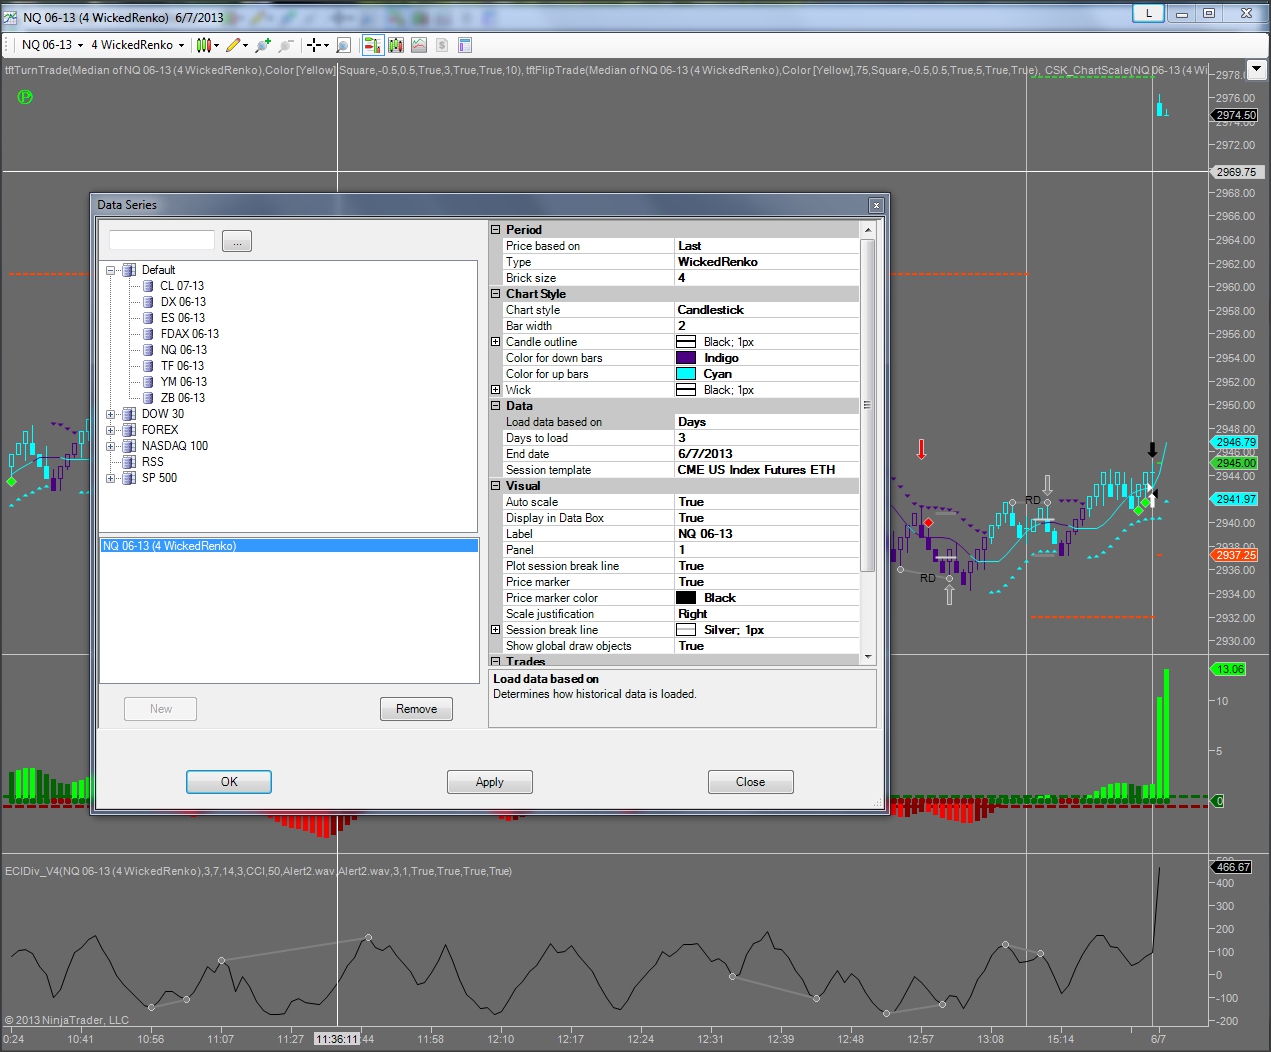The height and width of the screenshot is (1052, 1271).
Task: Open the crosshair cursor tool
Action: (x=314, y=45)
